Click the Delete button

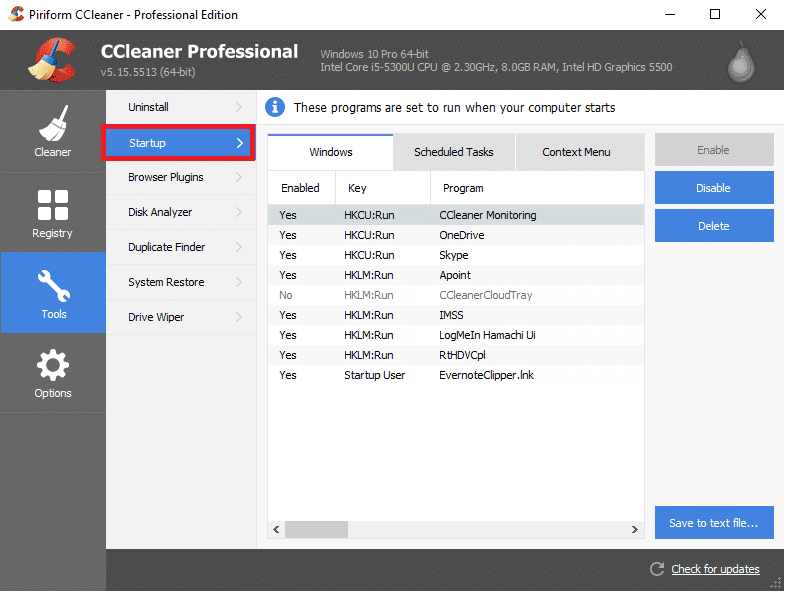(x=713, y=226)
